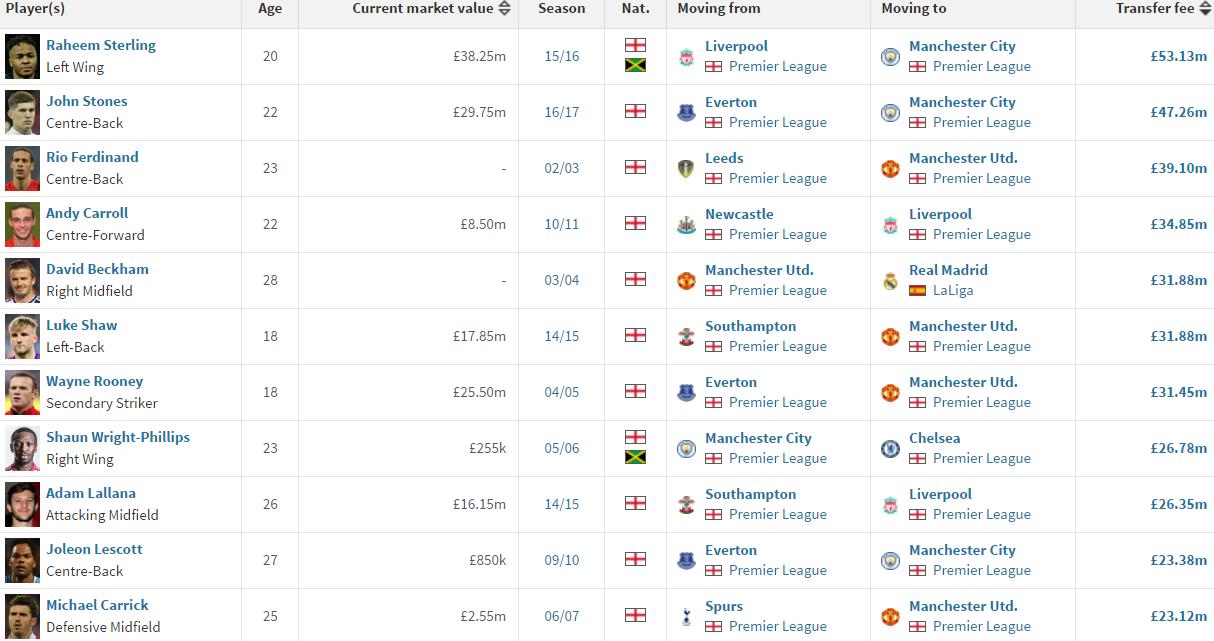The image size is (1214, 641).
Task: Open the LaLiga league link
Action: pyautogui.click(x=952, y=290)
